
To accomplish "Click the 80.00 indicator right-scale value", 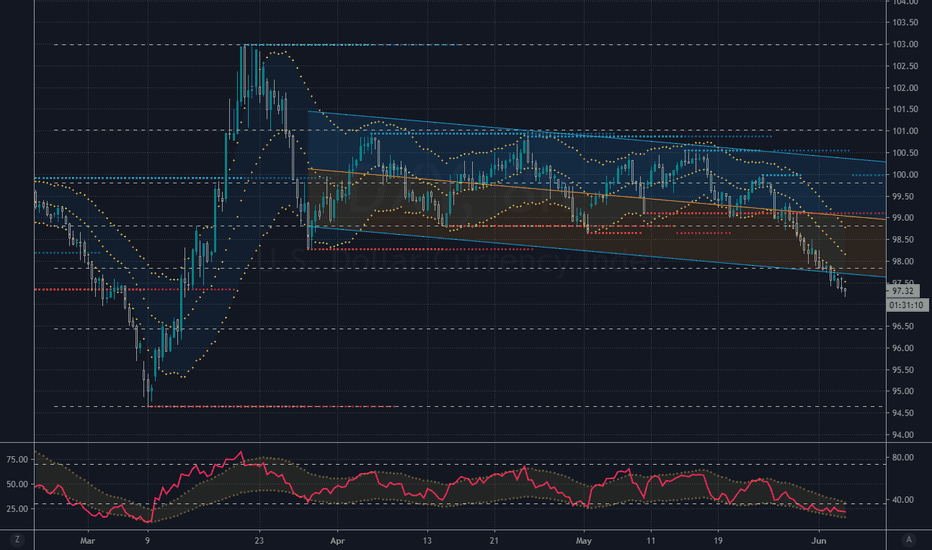I will 903,458.
